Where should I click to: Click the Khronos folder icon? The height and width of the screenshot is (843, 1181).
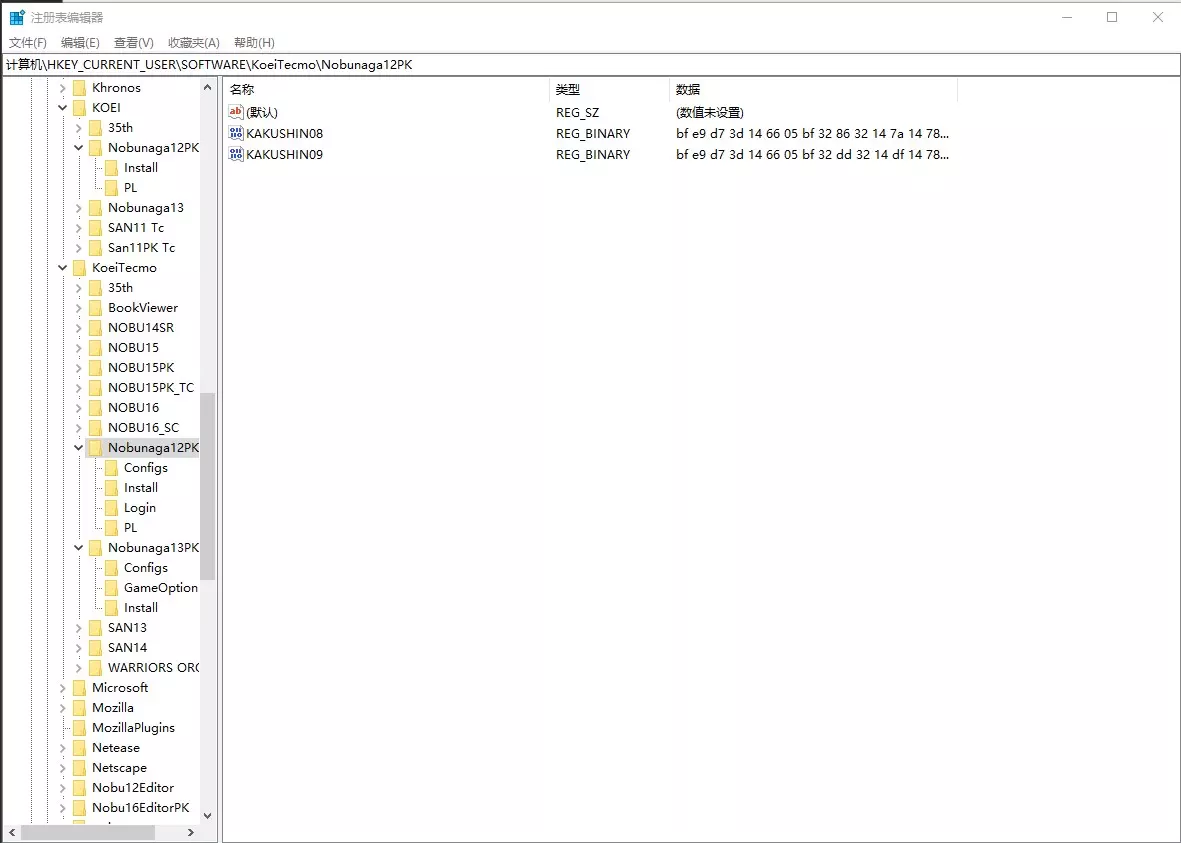79,88
